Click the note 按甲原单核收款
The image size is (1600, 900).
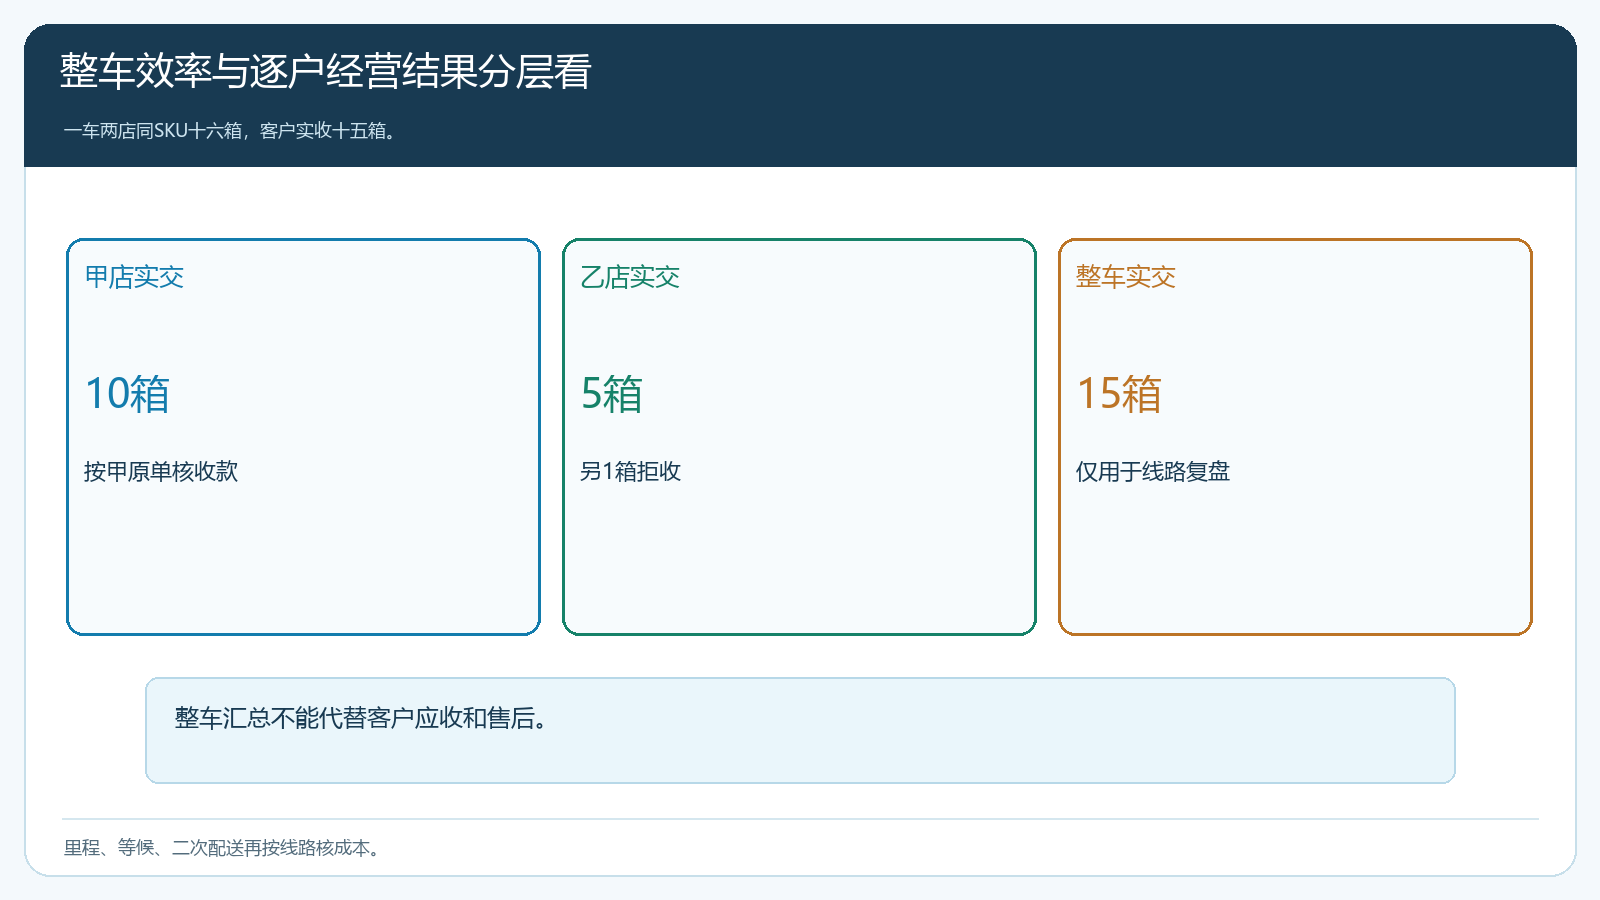point(161,471)
